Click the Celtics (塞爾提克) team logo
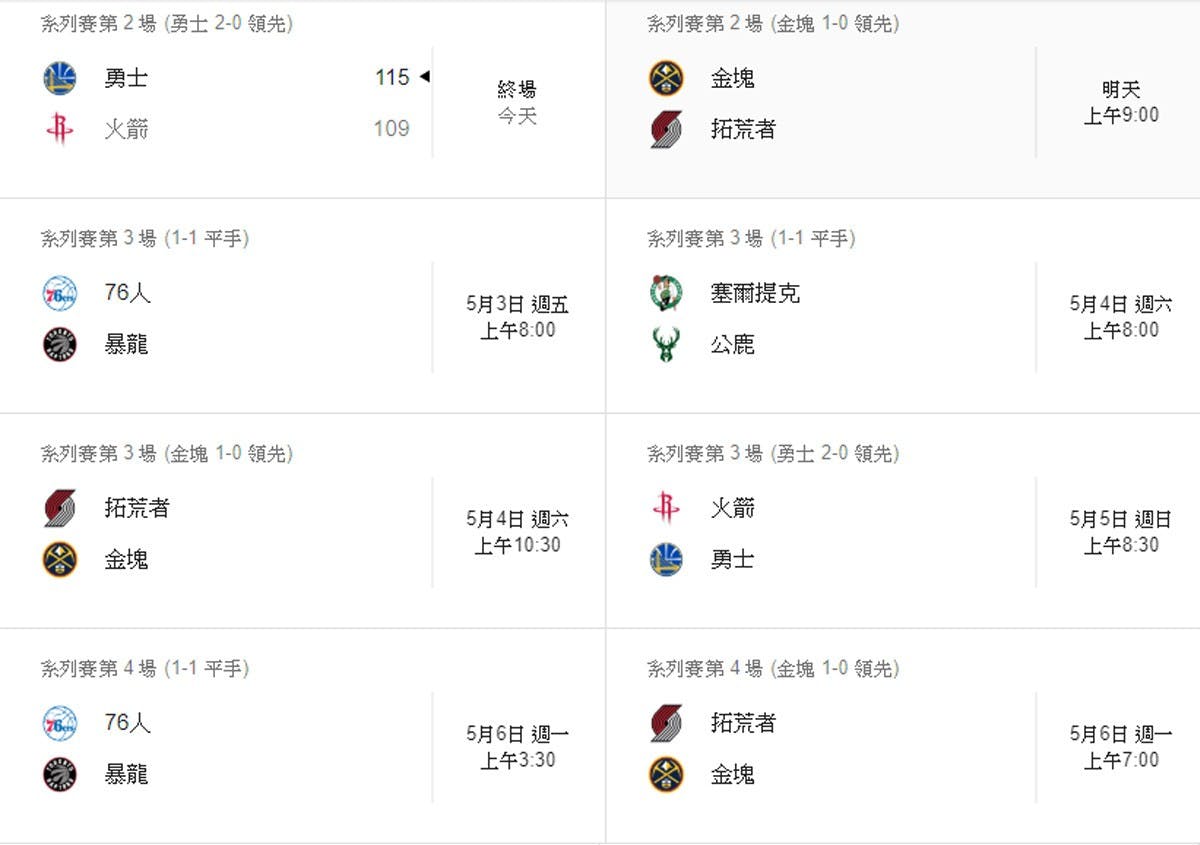Screen dimensions: 1200x845 [x=666, y=293]
